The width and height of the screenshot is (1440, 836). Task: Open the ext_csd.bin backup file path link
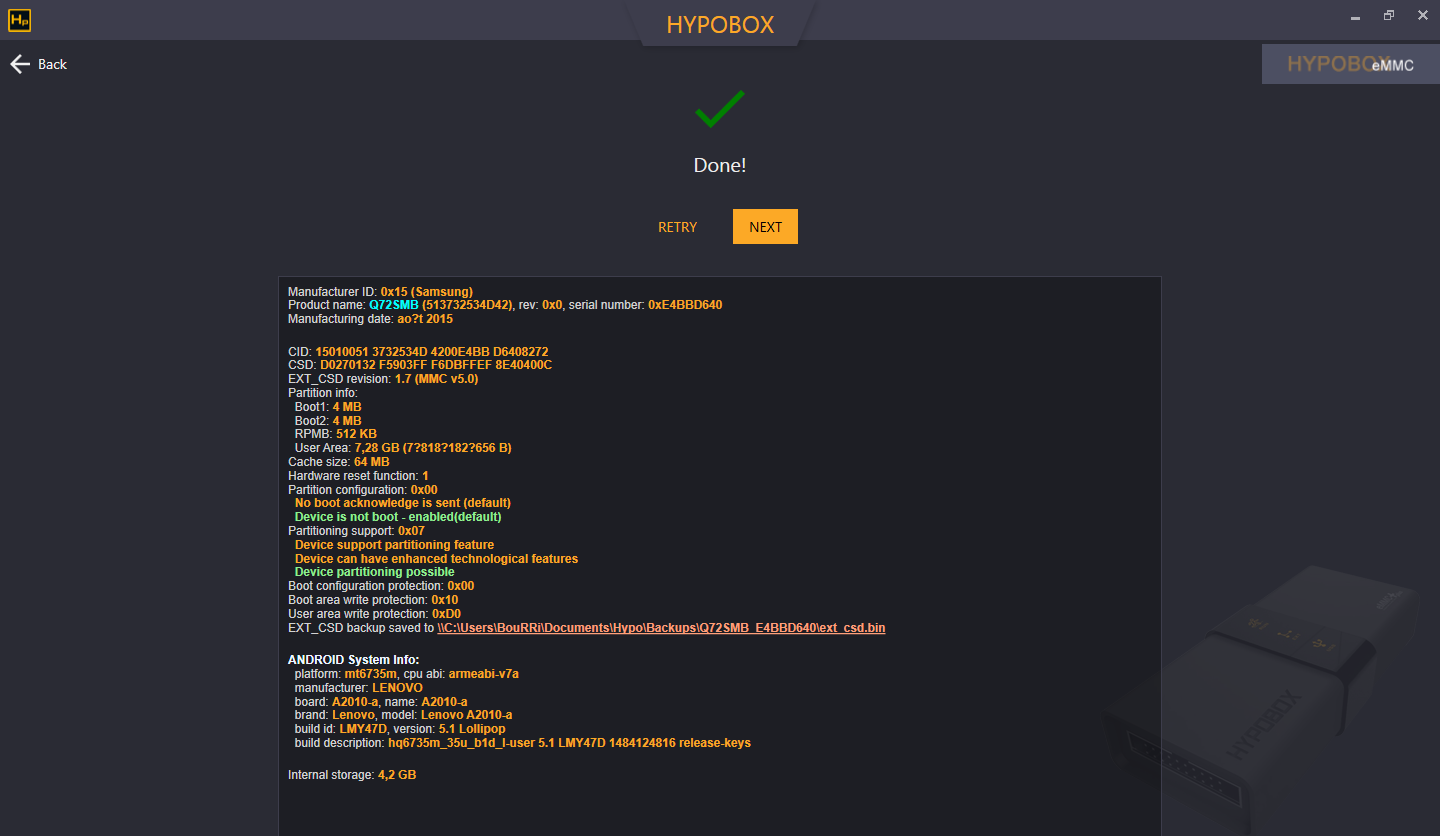tap(661, 628)
